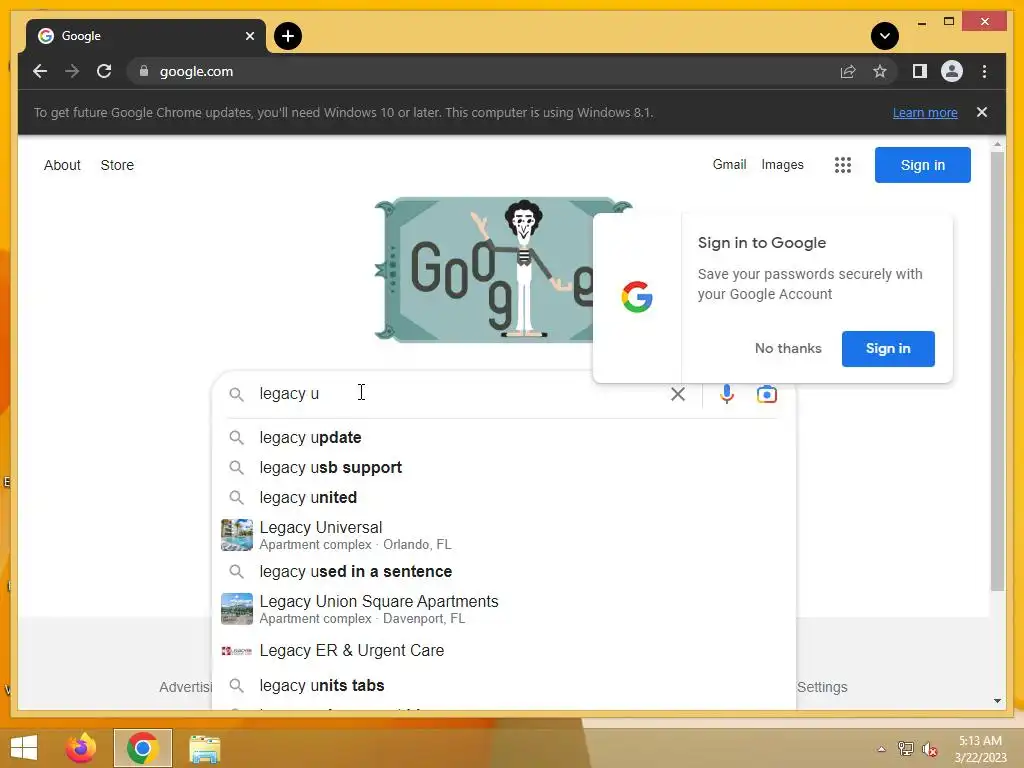This screenshot has width=1024, height=768.
Task: Open the Store link
Action: tap(117, 165)
